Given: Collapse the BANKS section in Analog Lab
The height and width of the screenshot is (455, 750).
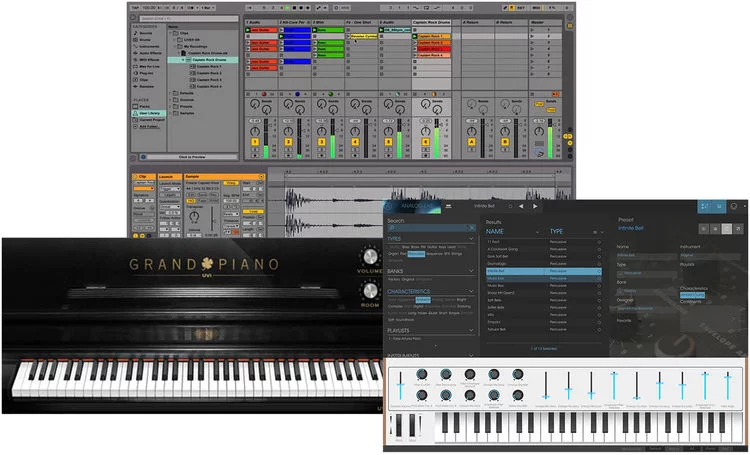Looking at the screenshot, I should [471, 271].
